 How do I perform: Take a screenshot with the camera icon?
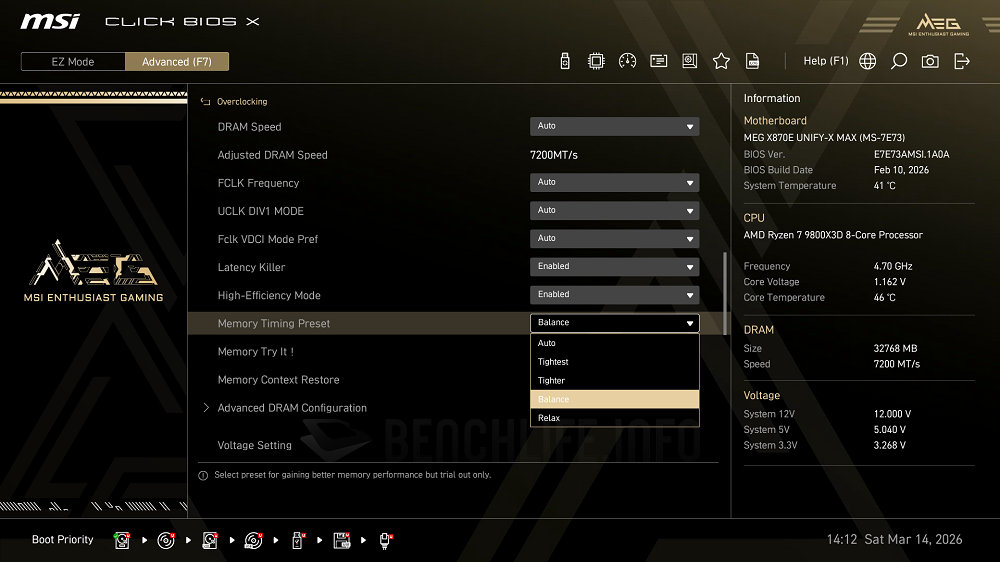(x=930, y=61)
